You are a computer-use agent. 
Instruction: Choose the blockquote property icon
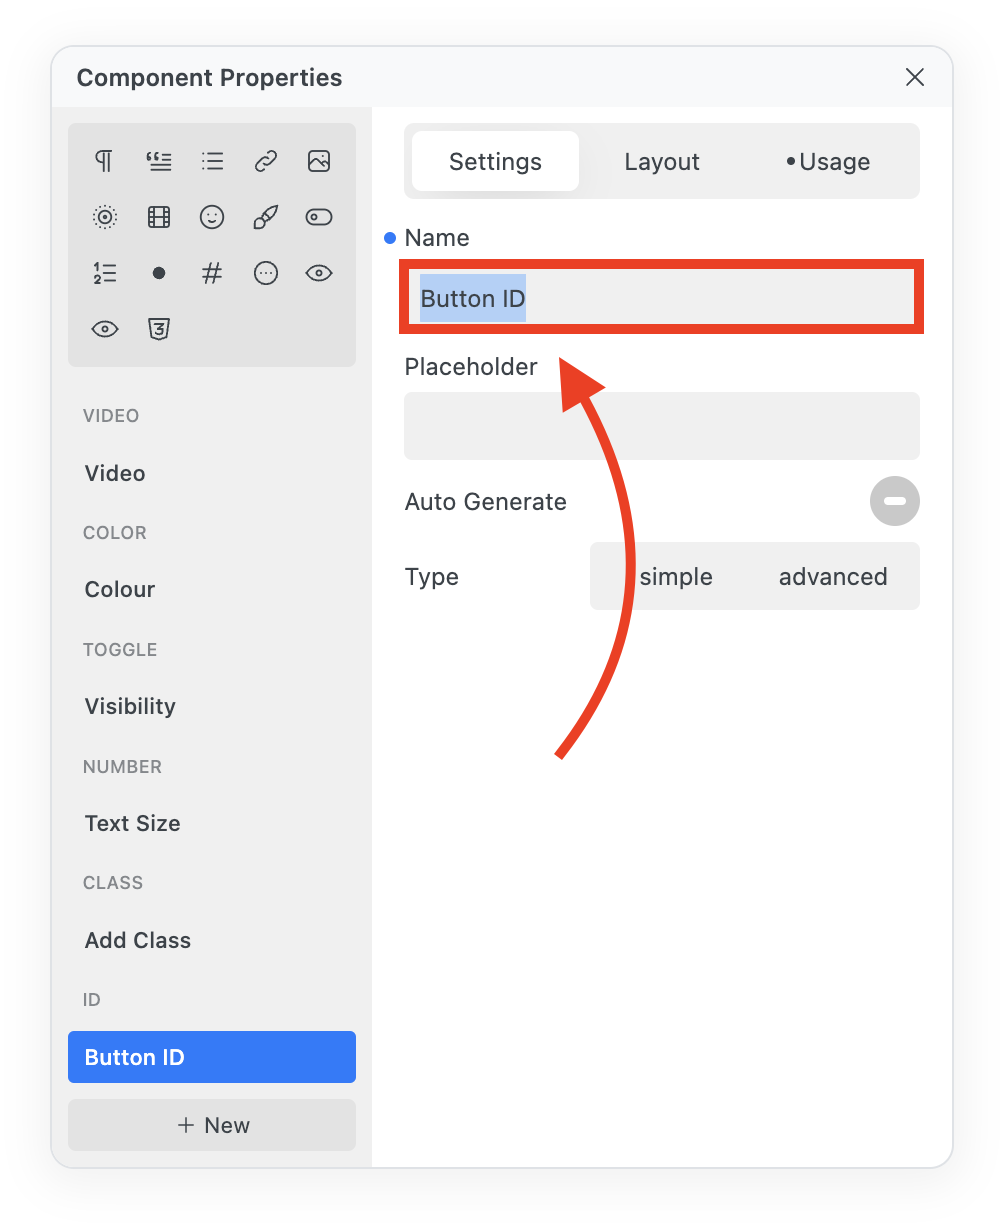point(158,161)
